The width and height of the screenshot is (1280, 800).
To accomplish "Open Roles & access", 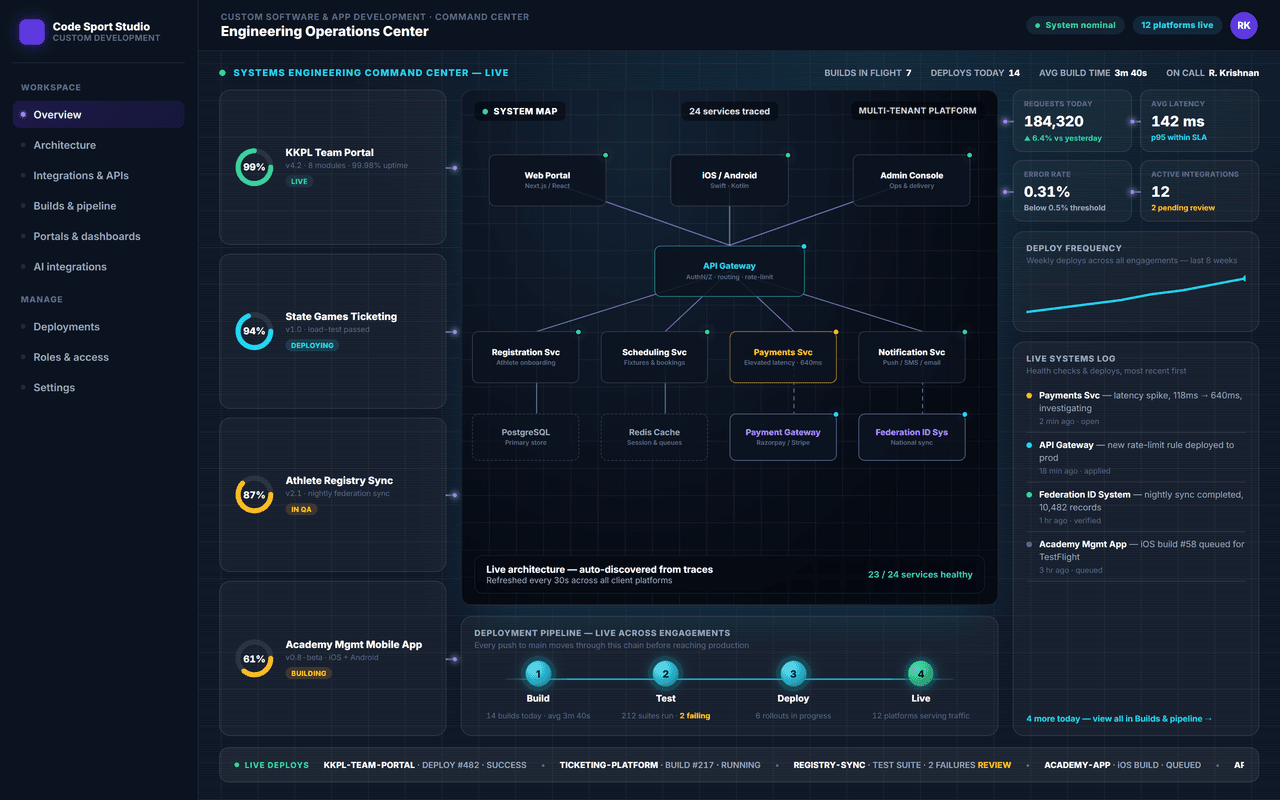I will 99,357.
